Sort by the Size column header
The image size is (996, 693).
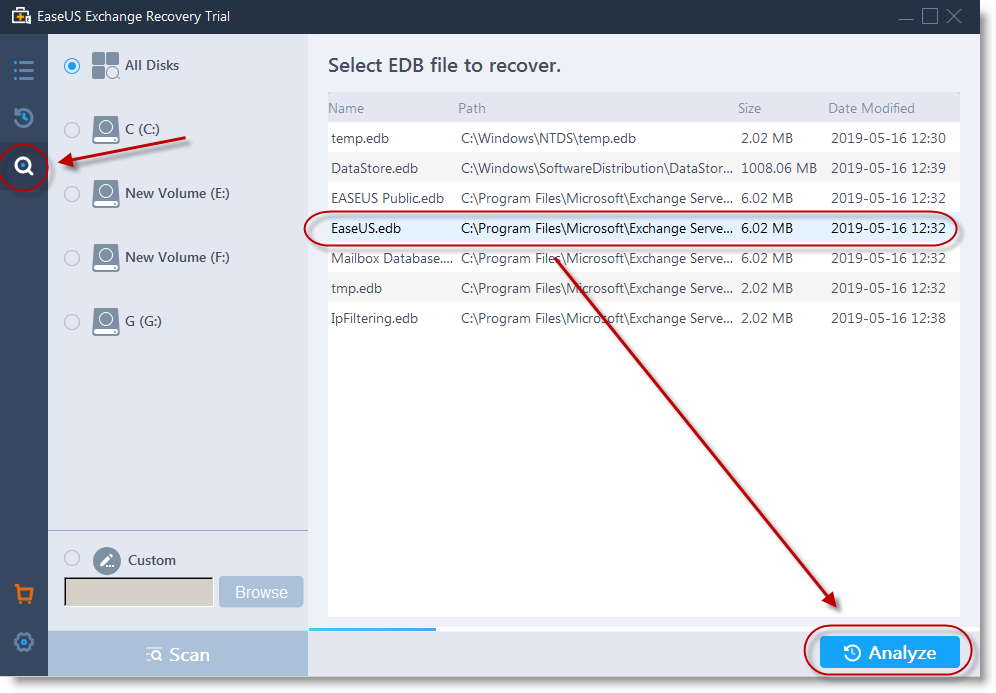click(x=749, y=108)
